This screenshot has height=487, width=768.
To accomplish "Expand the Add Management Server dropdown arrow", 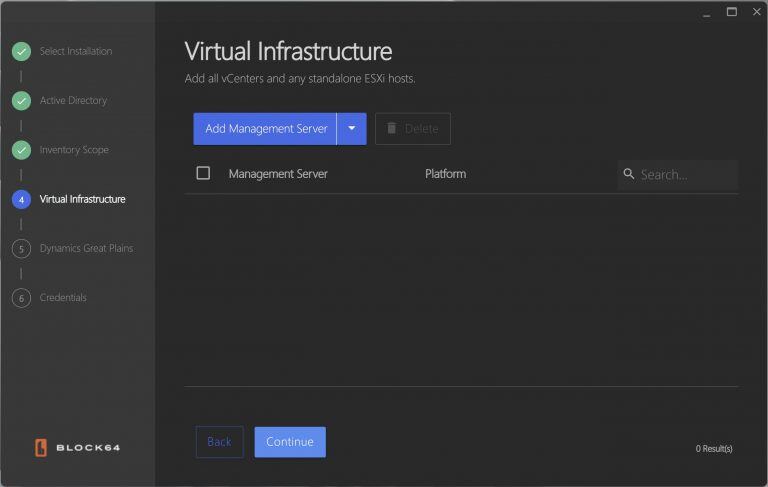I will pyautogui.click(x=352, y=129).
